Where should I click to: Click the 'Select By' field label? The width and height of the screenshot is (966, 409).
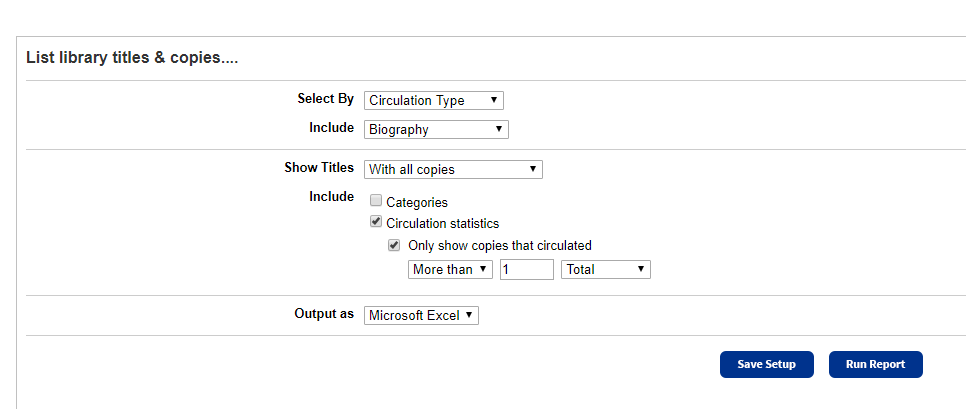[x=325, y=99]
